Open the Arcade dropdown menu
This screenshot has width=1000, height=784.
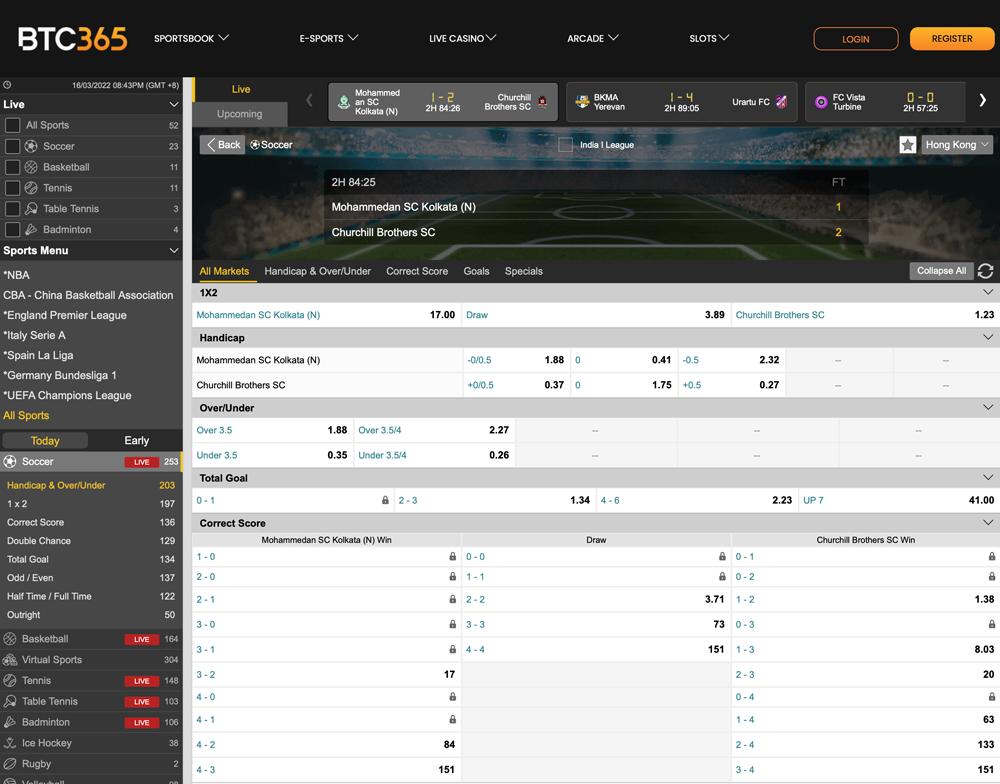(593, 39)
